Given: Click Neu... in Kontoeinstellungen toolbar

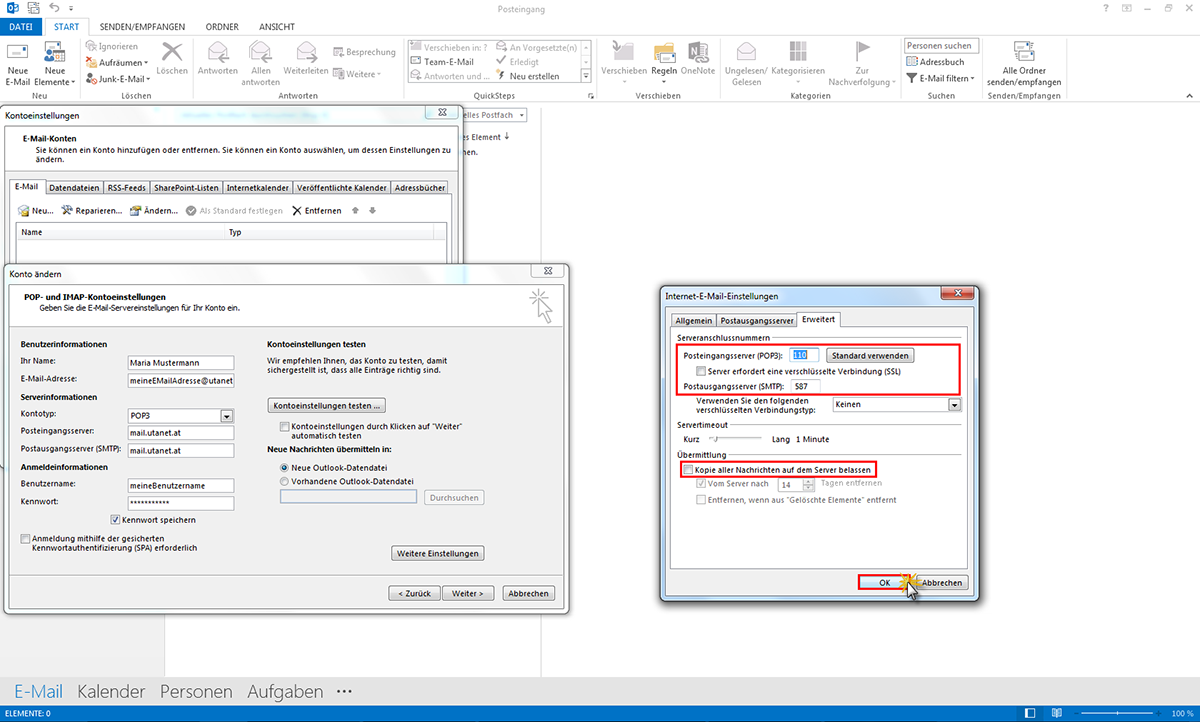Looking at the screenshot, I should click(x=36, y=211).
